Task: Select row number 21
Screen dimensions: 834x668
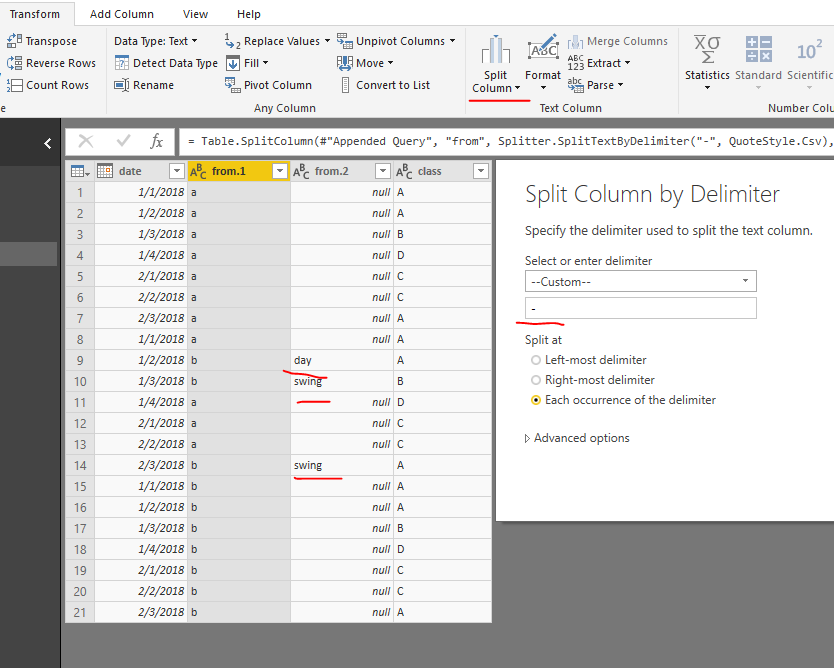Action: point(80,613)
